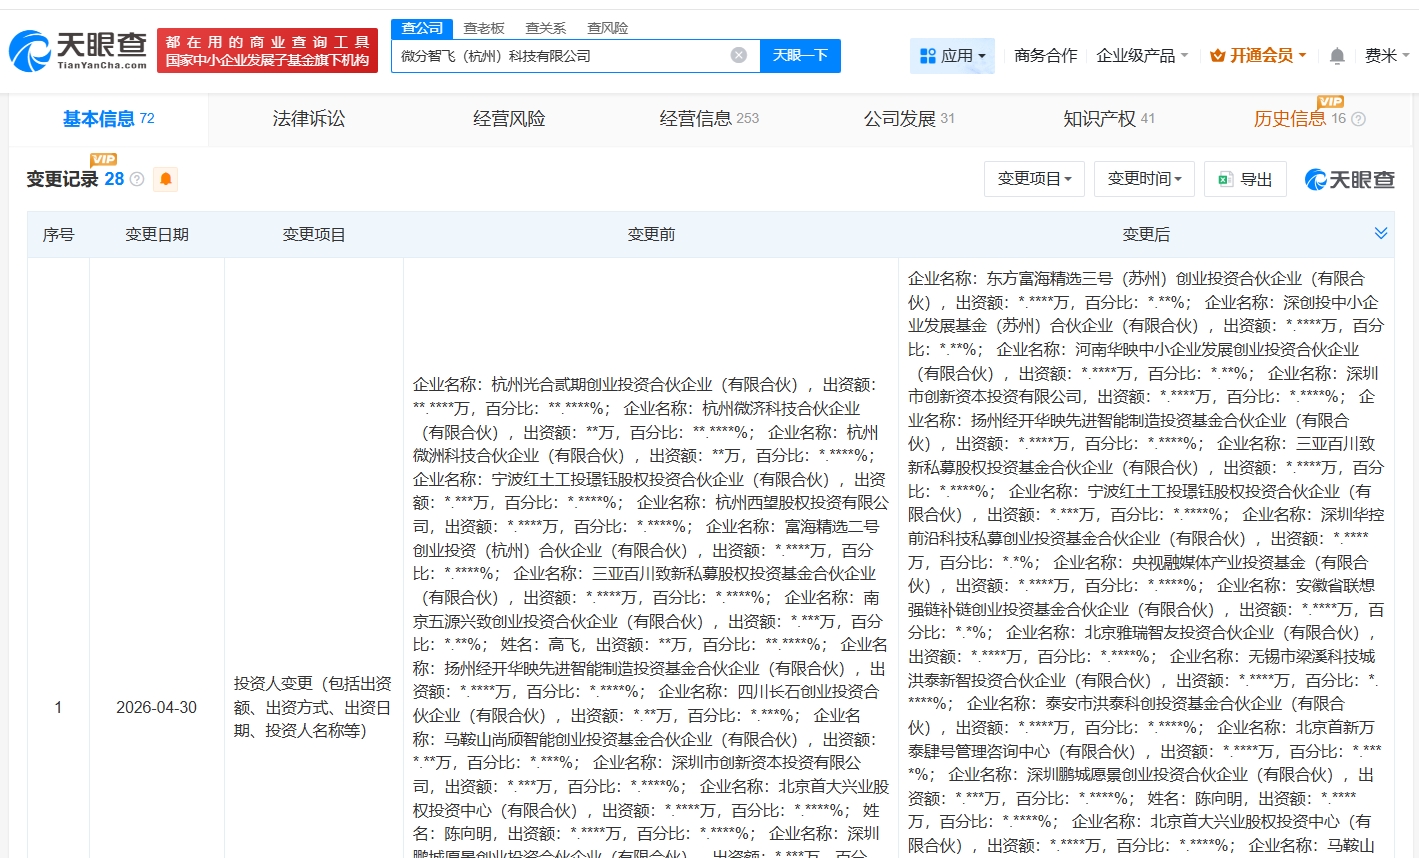Open the 变更项目 filter dropdown

(1035, 179)
